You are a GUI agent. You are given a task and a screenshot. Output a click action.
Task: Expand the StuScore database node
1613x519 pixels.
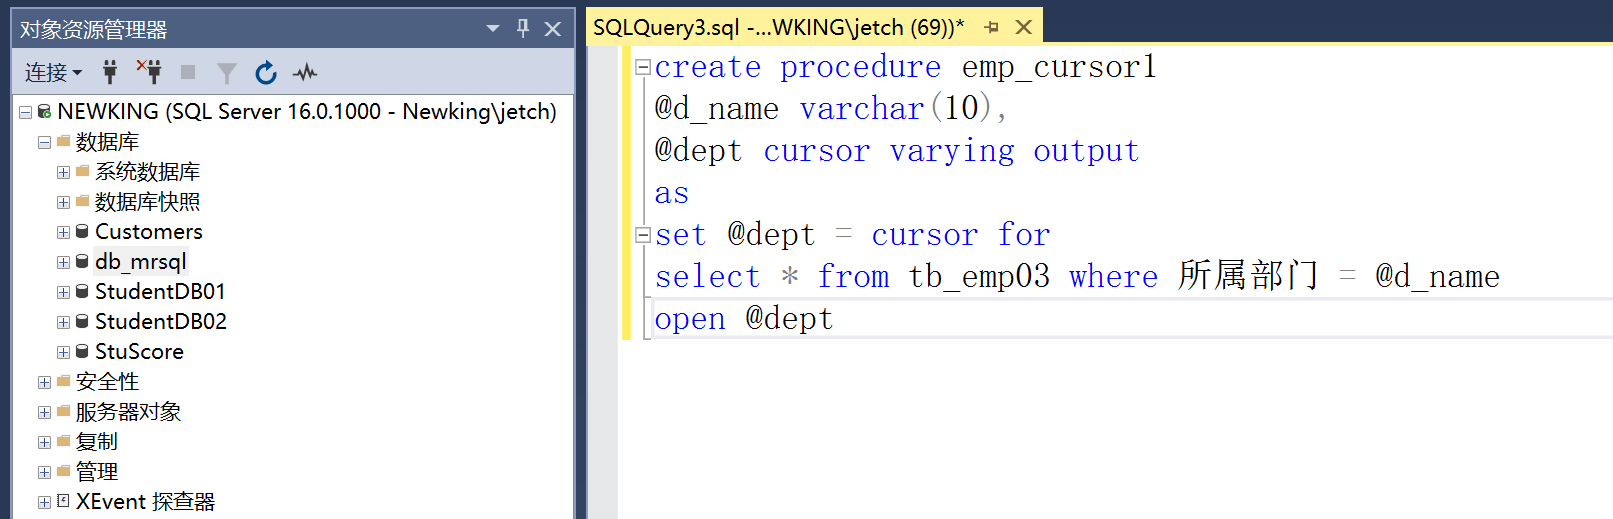[63, 352]
